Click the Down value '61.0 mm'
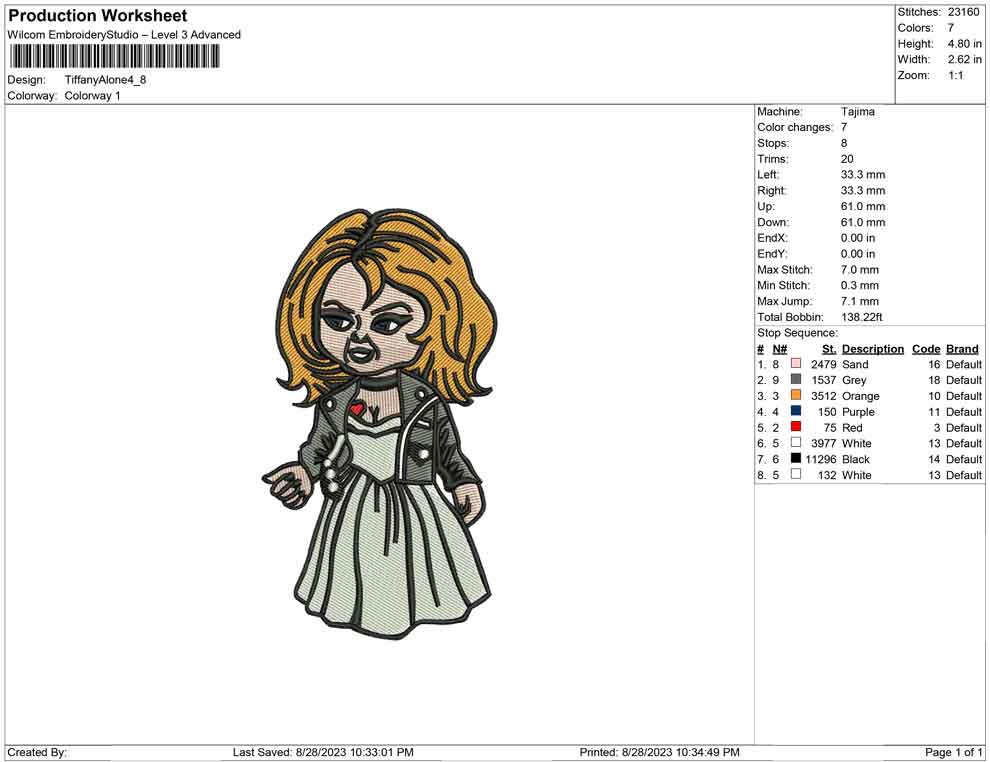990x762 pixels. pyautogui.click(x=863, y=222)
